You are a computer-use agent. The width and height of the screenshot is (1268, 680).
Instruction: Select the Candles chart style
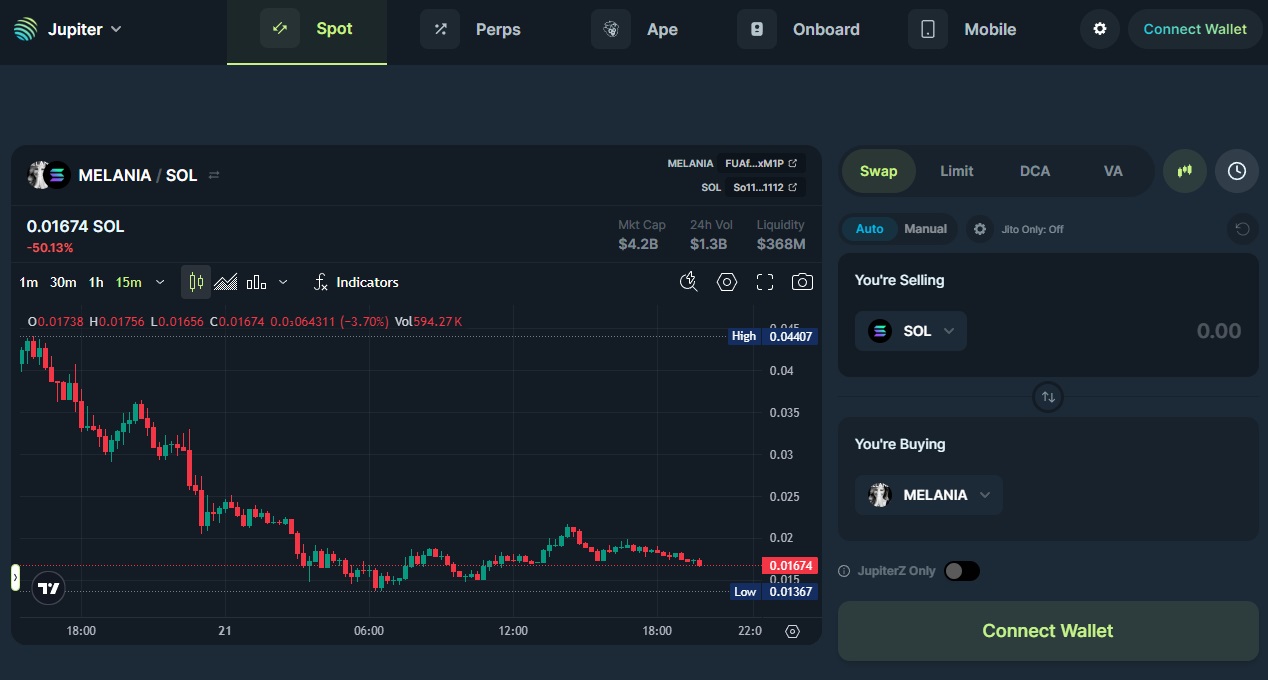[x=196, y=282]
